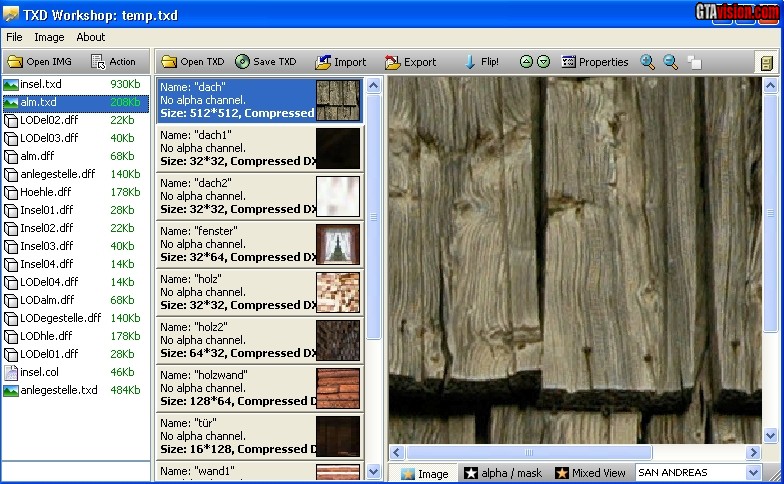Expand the SAN ANDREAS game selector
Screen dimensions: 784x484
[x=753, y=473]
